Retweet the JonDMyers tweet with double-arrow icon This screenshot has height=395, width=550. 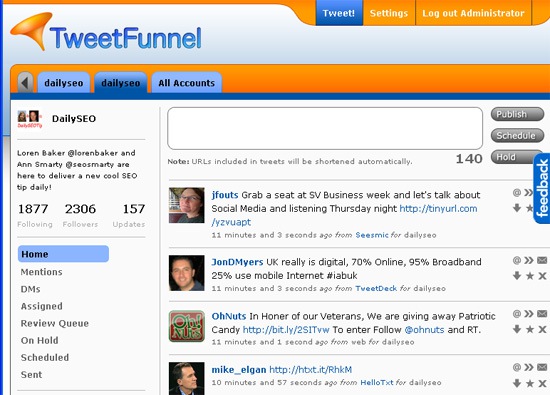pos(529,260)
